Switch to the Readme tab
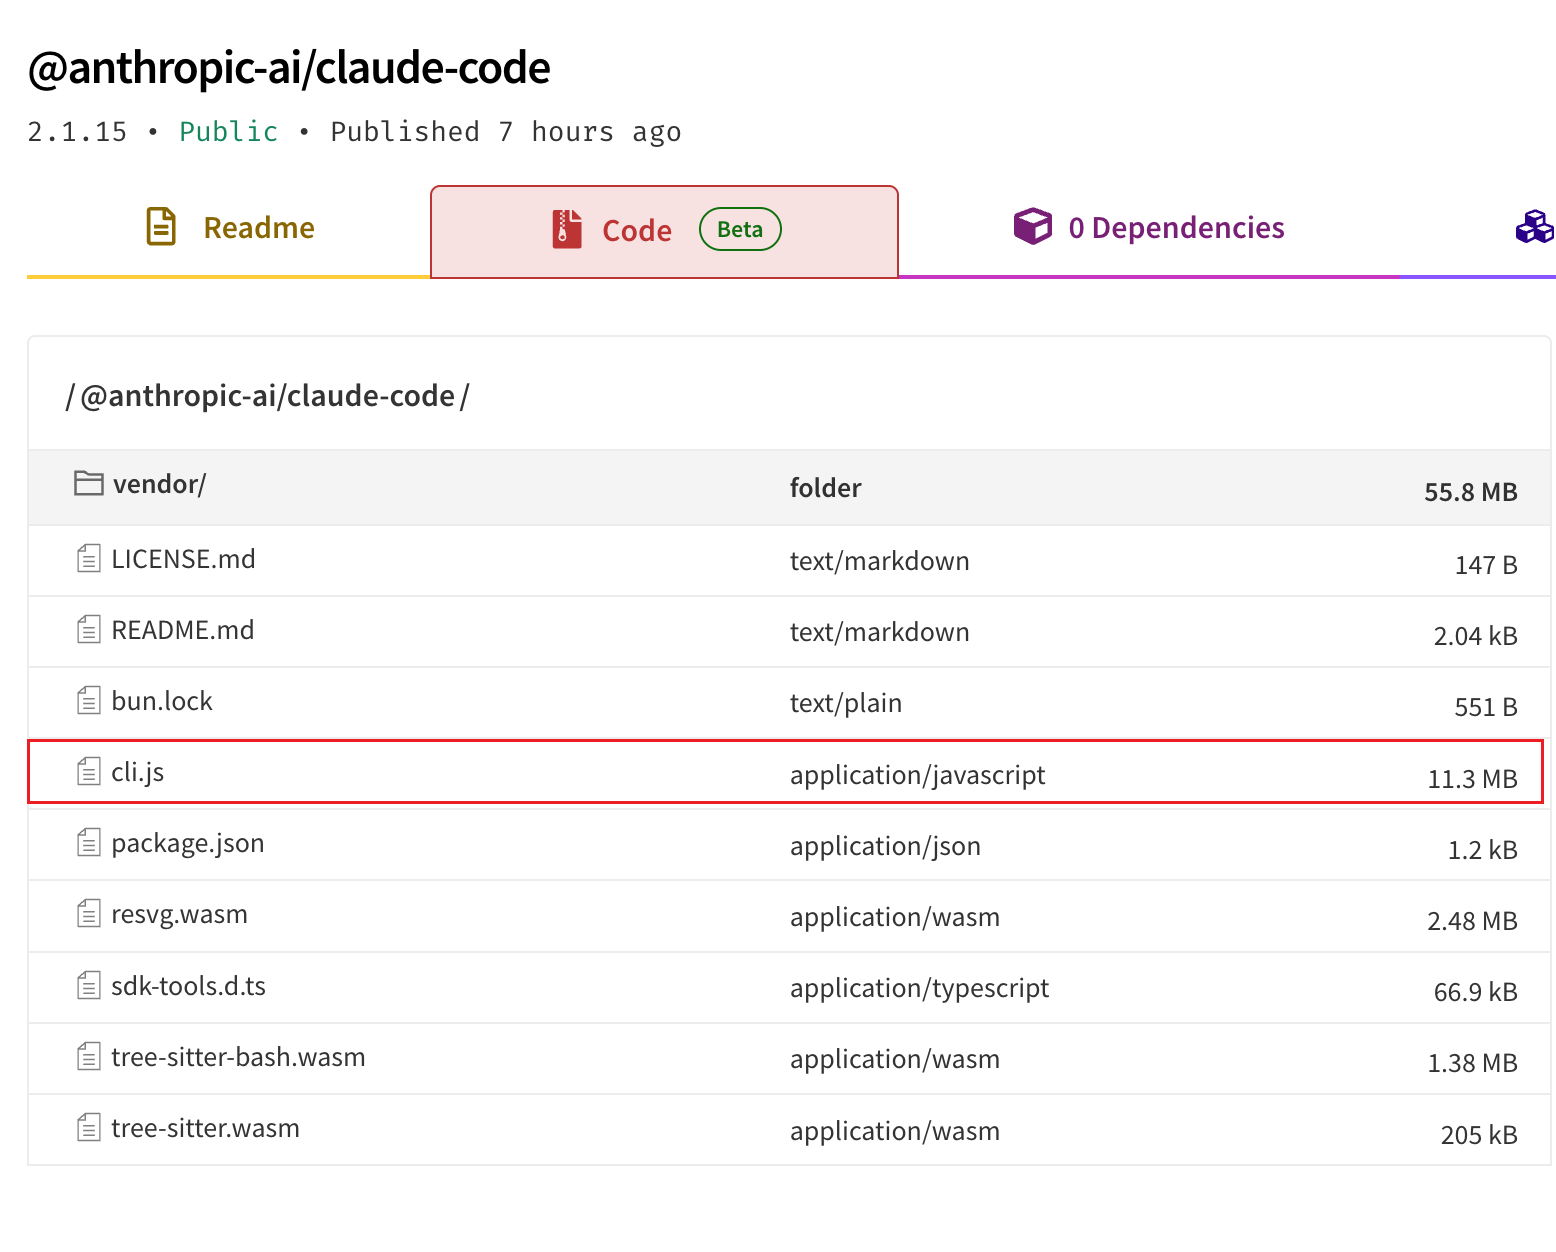The image size is (1556, 1252). [229, 230]
